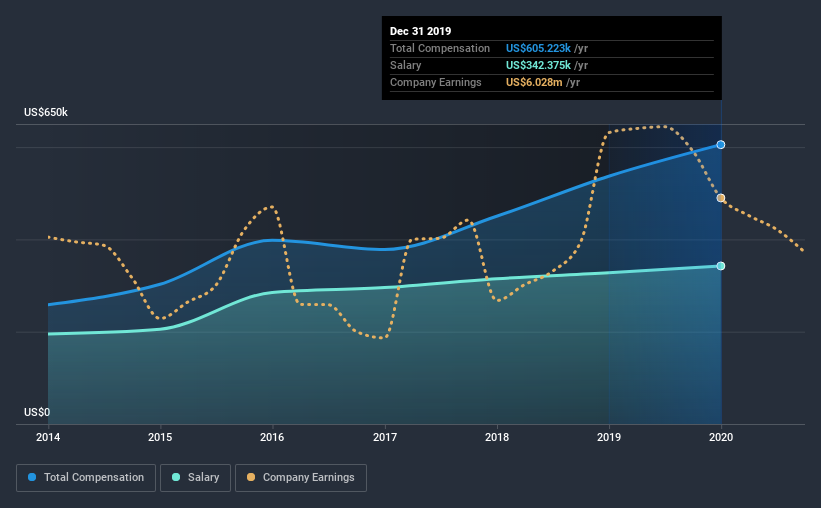821x508 pixels.
Task: Click the 2014 x-axis label
Action: [x=48, y=437]
